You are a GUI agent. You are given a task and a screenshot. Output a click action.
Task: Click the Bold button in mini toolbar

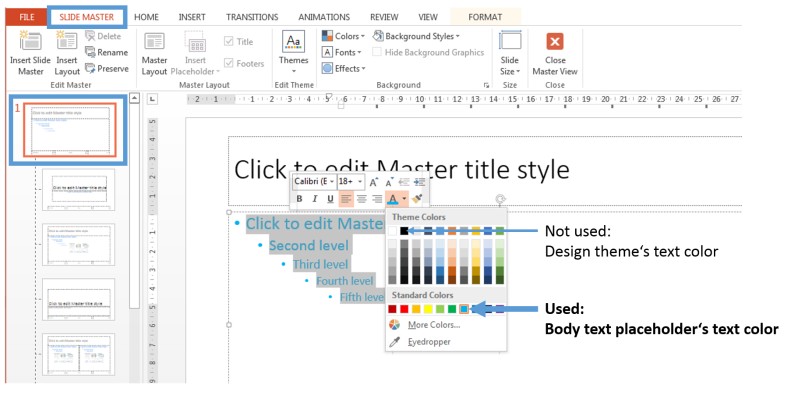click(299, 199)
